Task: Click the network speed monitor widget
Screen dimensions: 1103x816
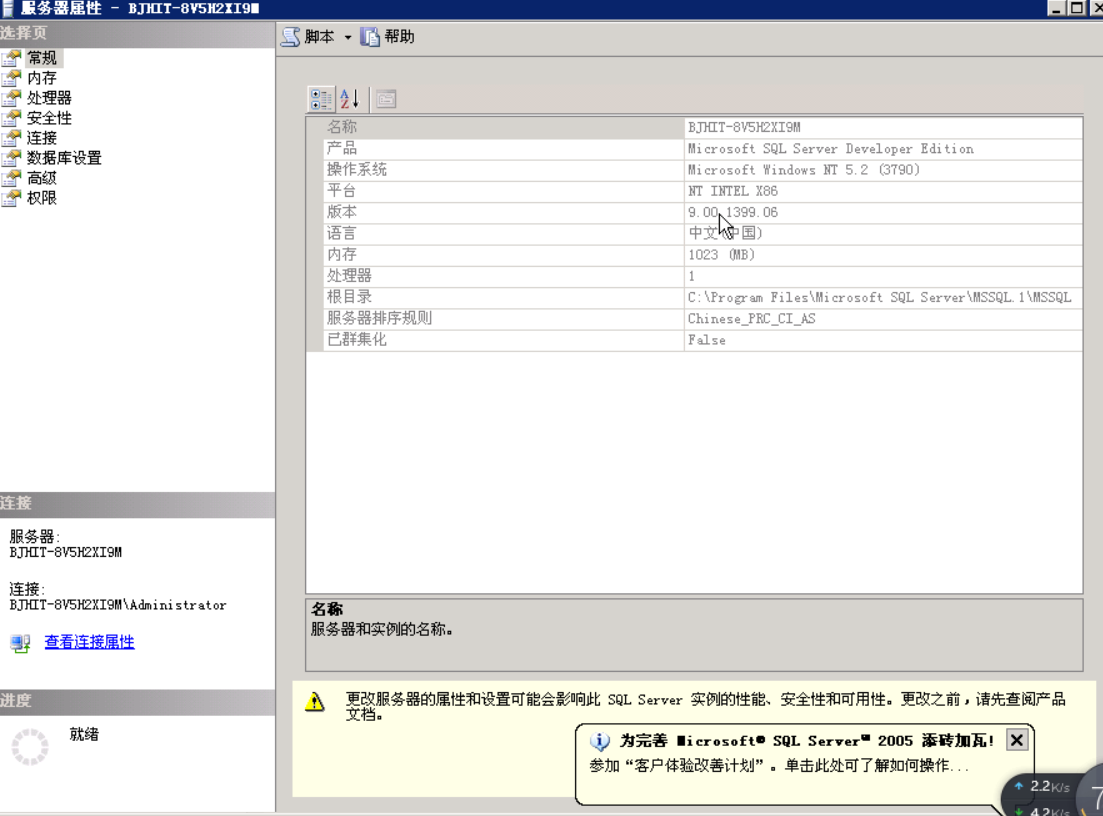Action: (1052, 795)
